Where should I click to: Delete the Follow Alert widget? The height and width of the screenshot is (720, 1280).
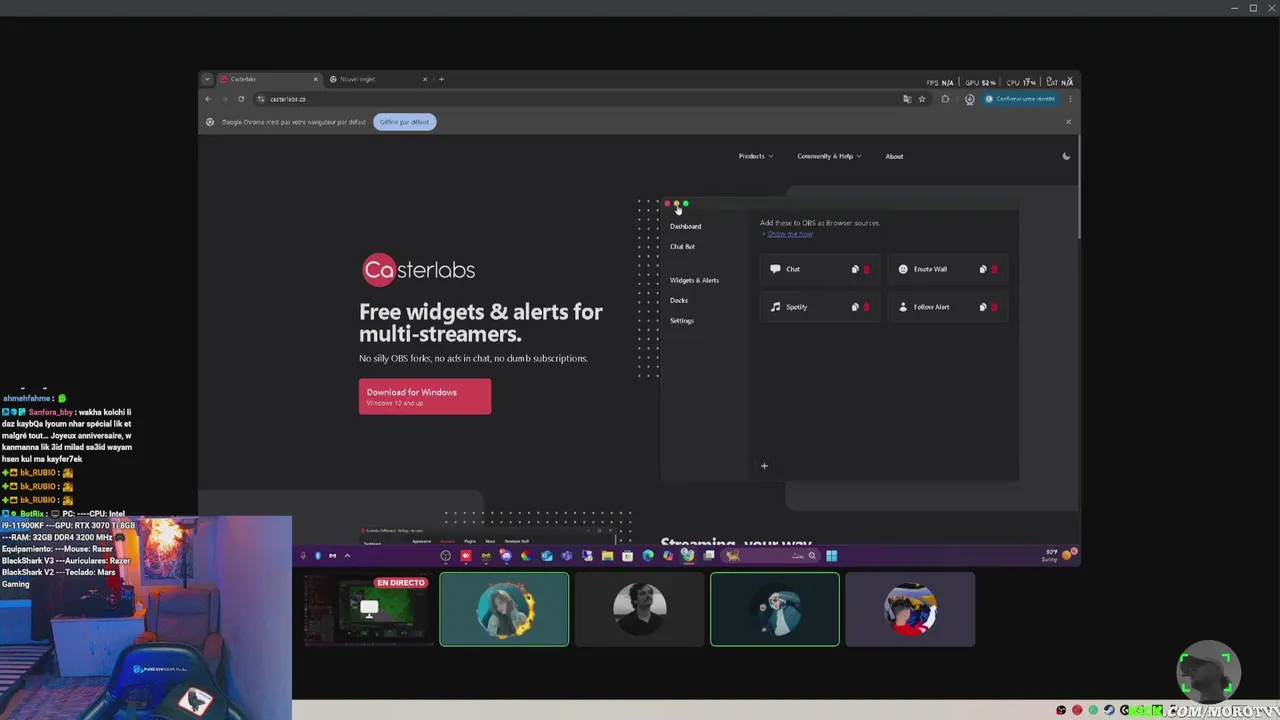click(x=995, y=307)
